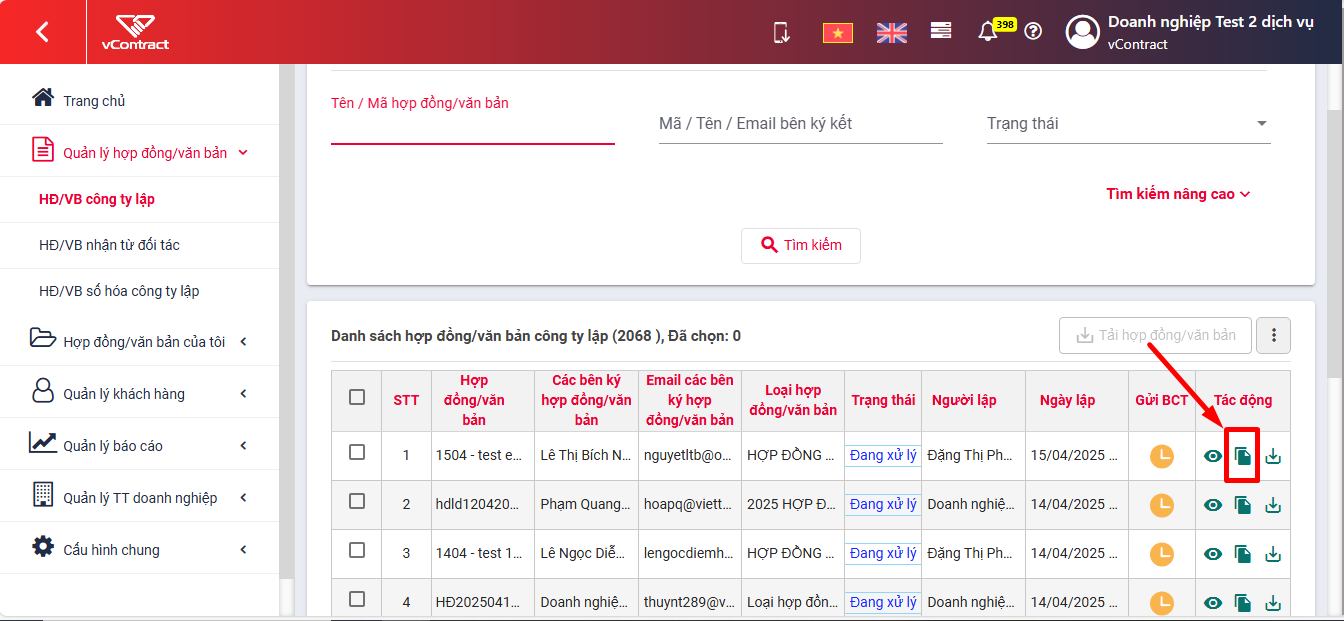Click the Đang xử lý status in row 1

(883, 455)
